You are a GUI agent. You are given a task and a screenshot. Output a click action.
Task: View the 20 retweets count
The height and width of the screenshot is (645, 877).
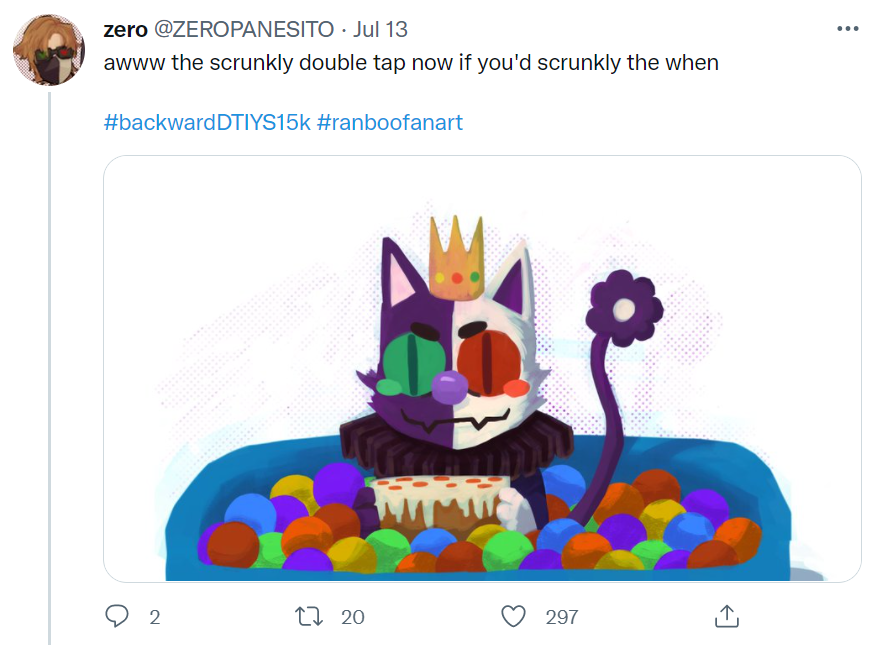[x=351, y=618]
